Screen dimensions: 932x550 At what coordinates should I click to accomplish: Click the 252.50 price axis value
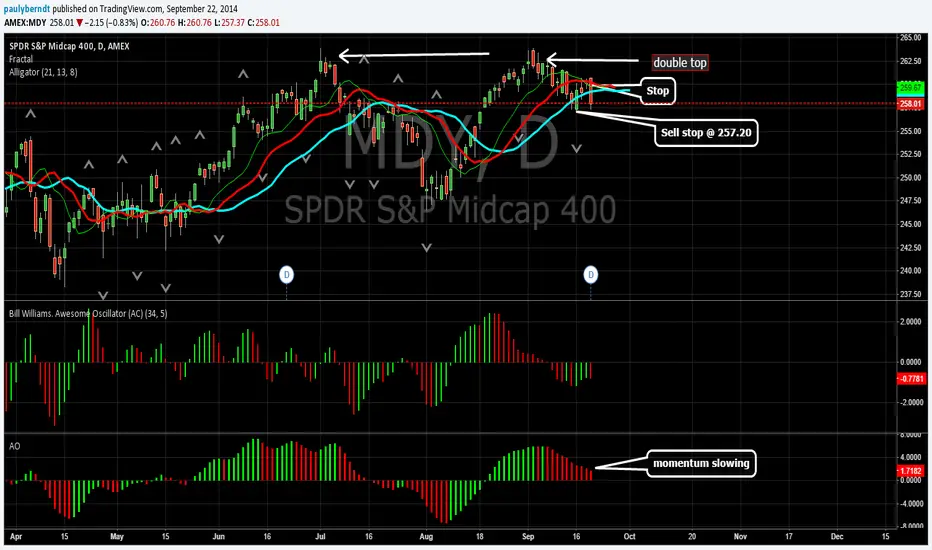click(x=910, y=154)
